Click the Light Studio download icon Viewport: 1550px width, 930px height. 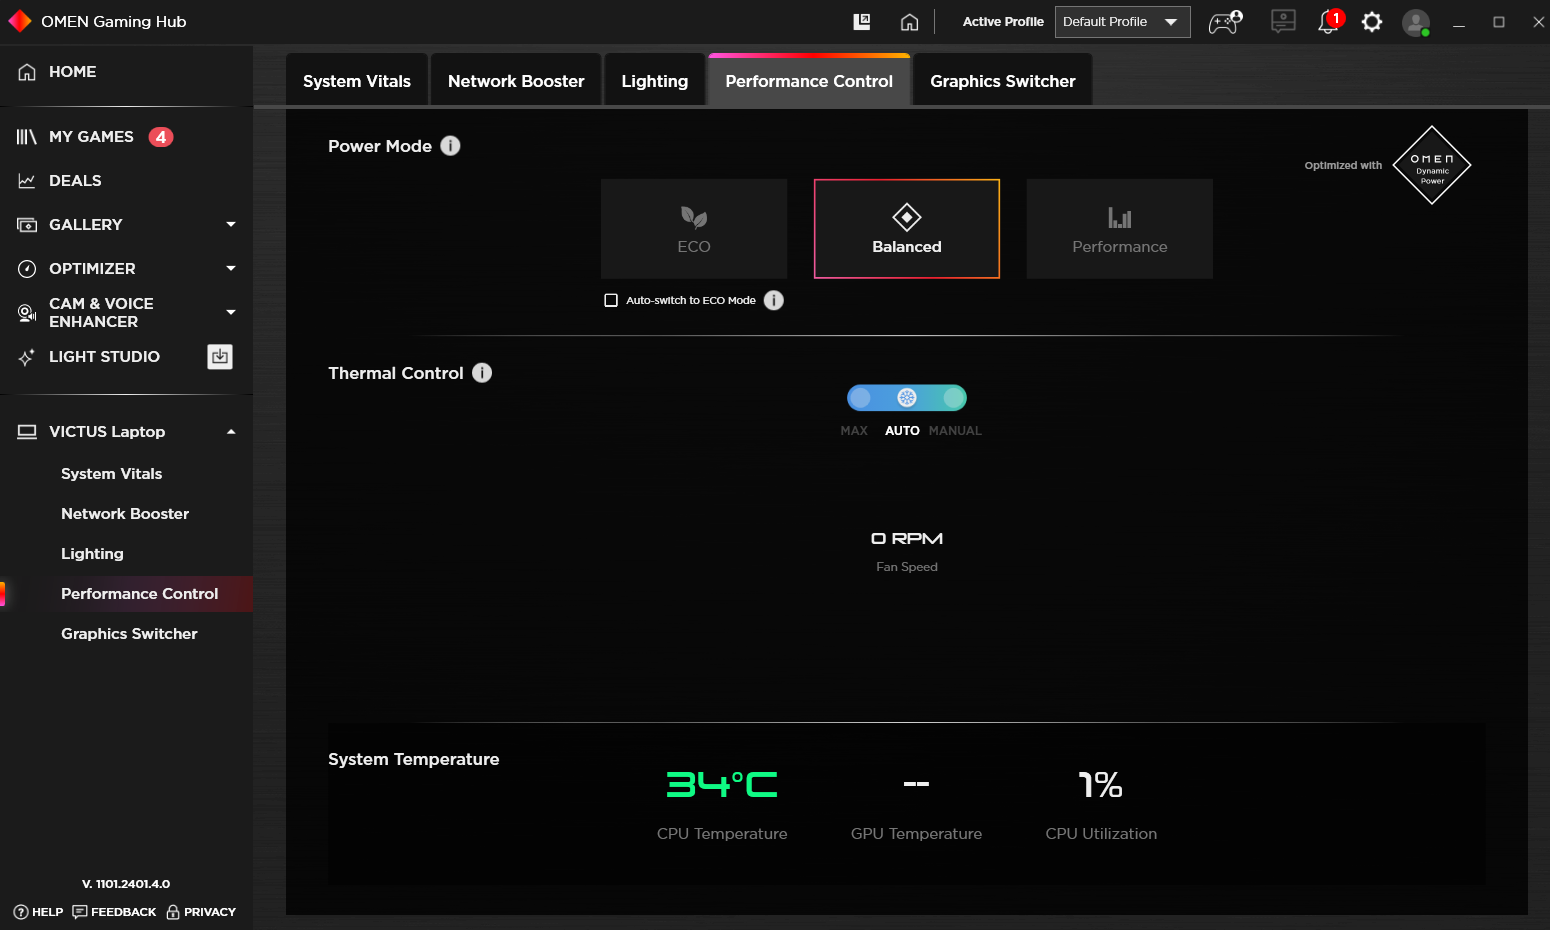[x=220, y=357]
